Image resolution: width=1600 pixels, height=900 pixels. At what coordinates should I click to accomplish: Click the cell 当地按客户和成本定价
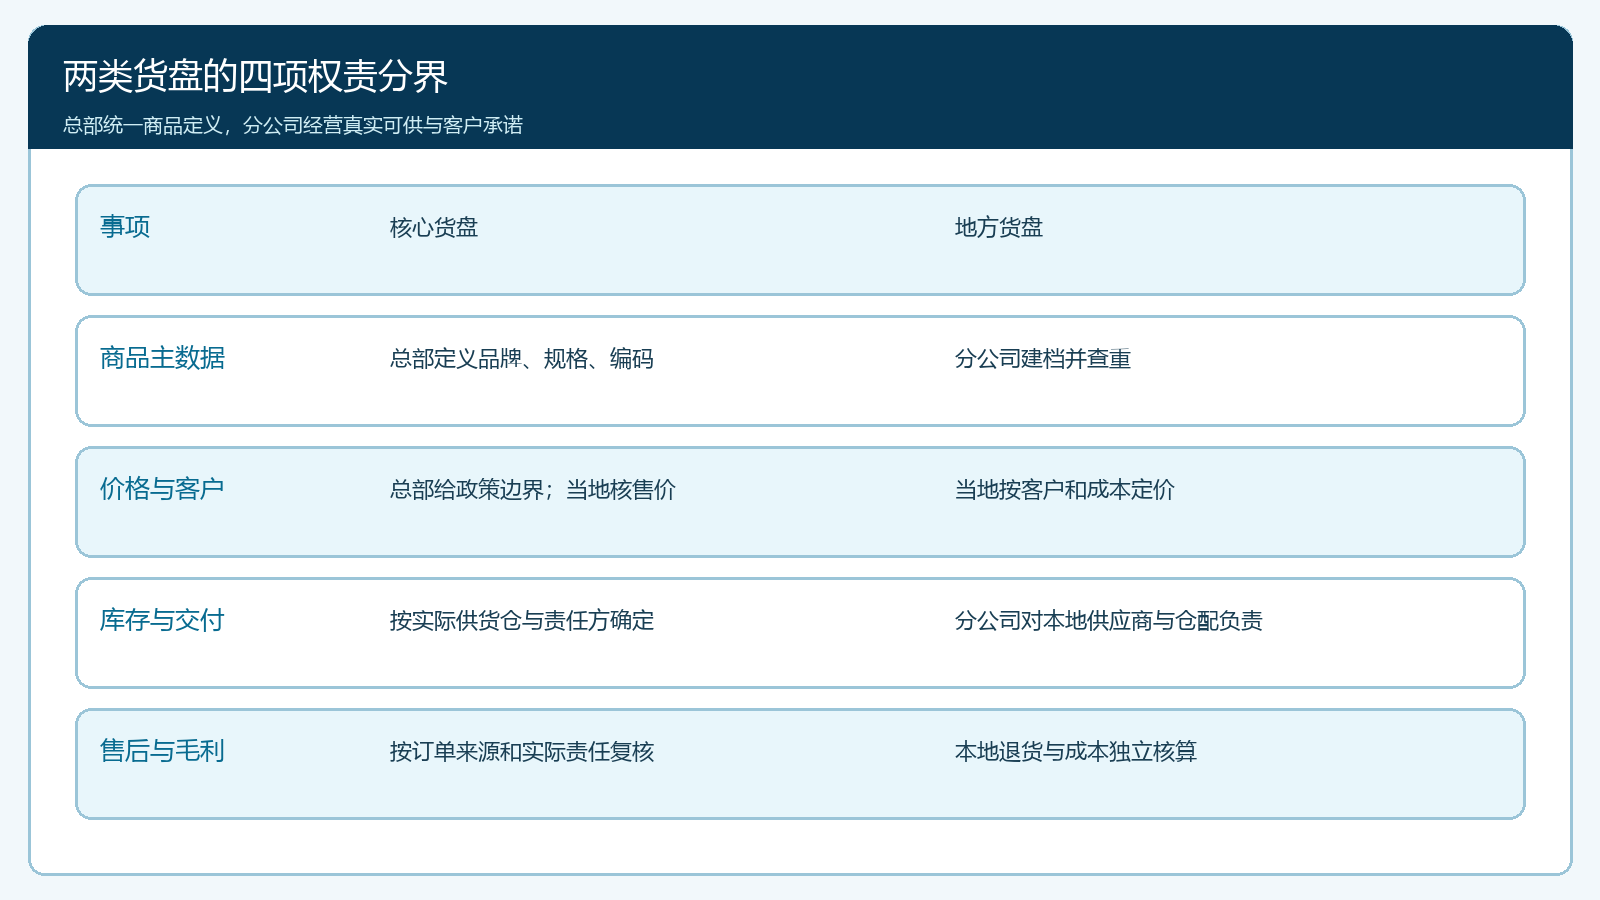(1065, 490)
